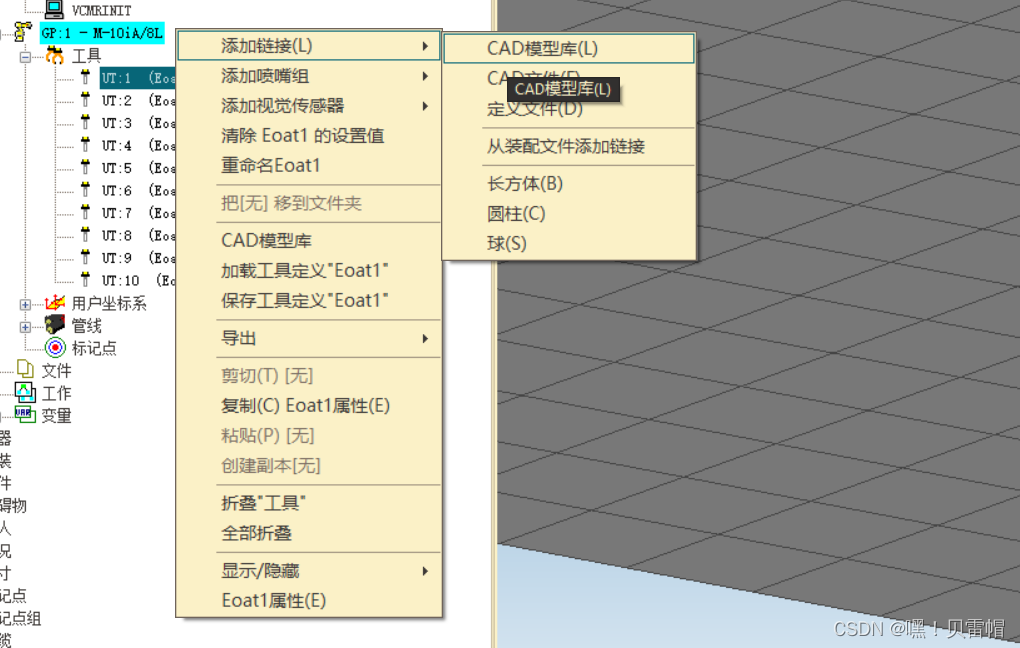Select the GP:1 - M-10iA/8L tree row
The width and height of the screenshot is (1020, 648).
coord(101,33)
